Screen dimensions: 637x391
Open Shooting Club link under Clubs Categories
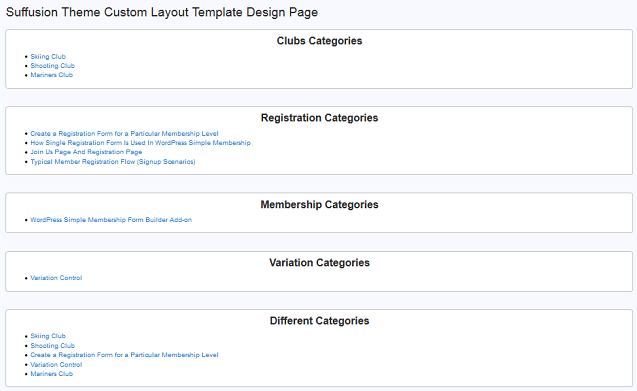point(53,66)
